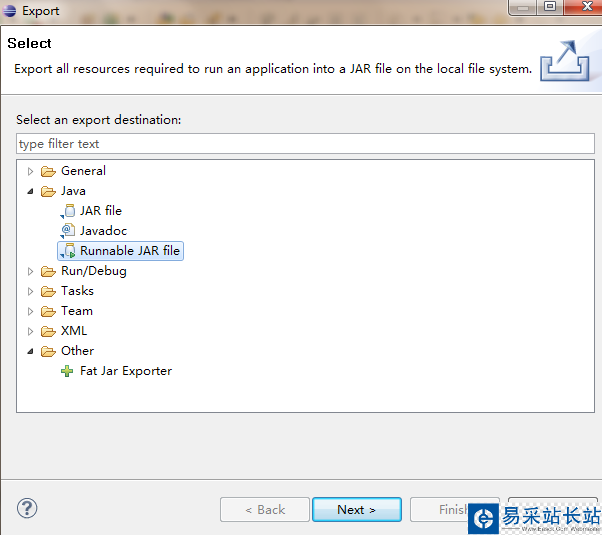The image size is (602, 535).
Task: Collapse the Other tree node
Action: coord(30,351)
